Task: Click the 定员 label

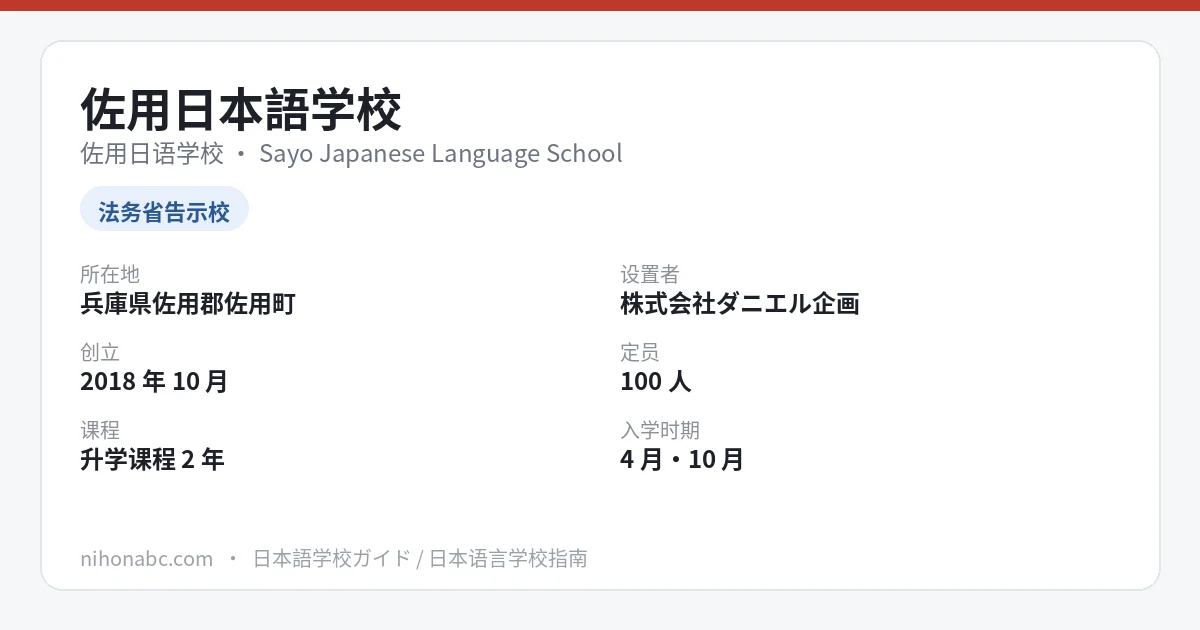Action: (x=640, y=352)
